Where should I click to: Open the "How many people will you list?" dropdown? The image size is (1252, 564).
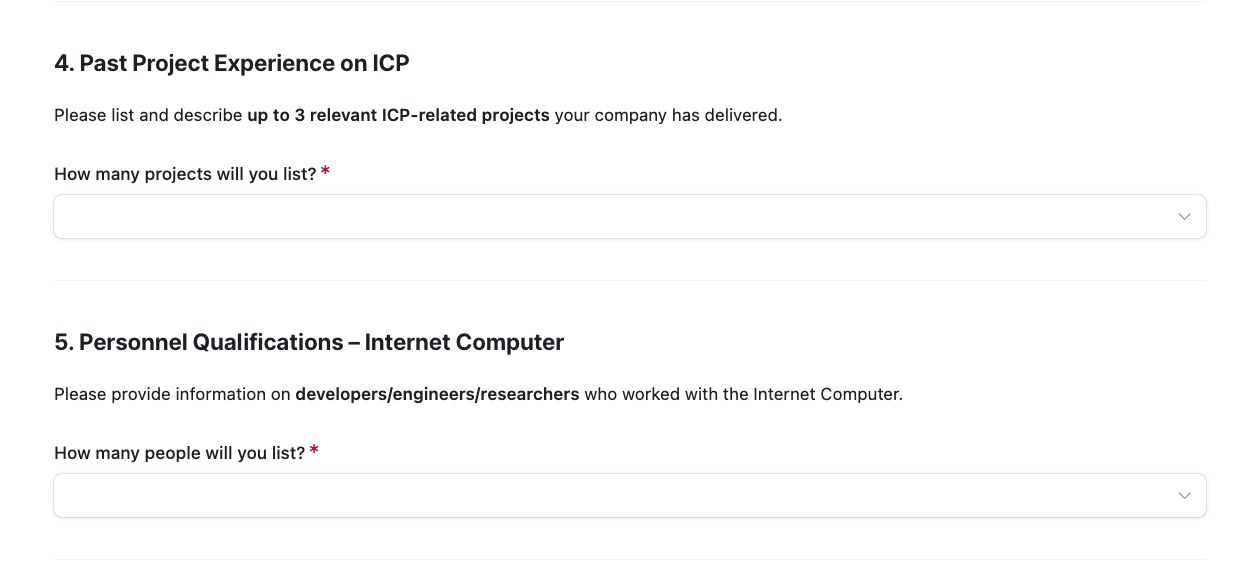coord(630,495)
